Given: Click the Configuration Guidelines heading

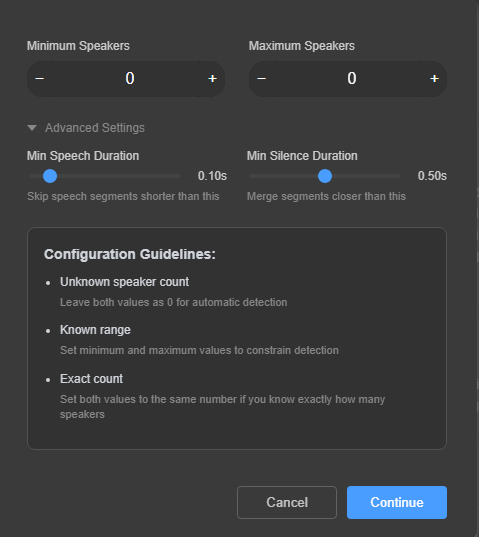Looking at the screenshot, I should [130, 254].
